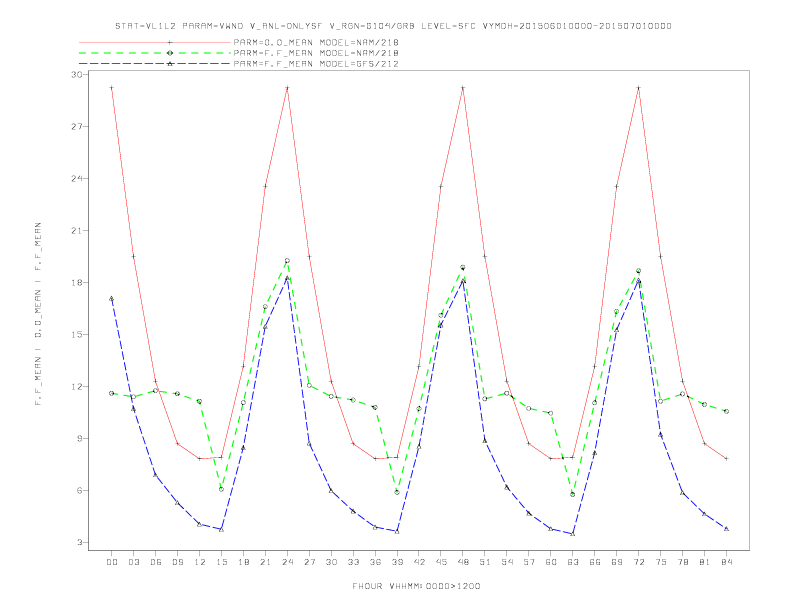Click x-axis forecast hour label 69
Screen dimensions: 792x612
tap(617, 562)
